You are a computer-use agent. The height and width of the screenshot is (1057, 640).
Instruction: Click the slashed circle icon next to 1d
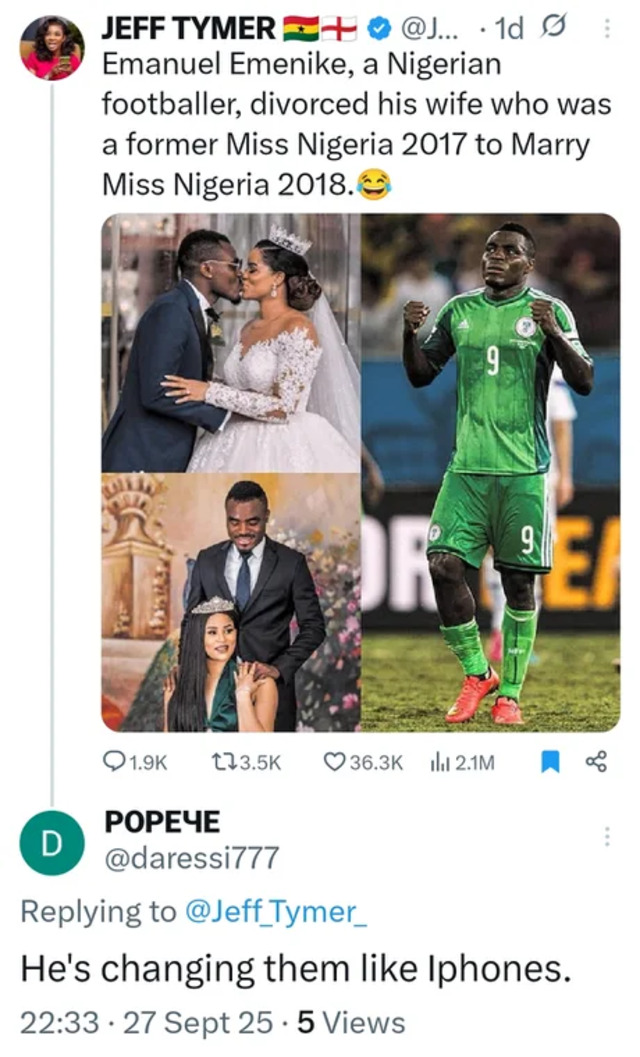pyautogui.click(x=551, y=29)
